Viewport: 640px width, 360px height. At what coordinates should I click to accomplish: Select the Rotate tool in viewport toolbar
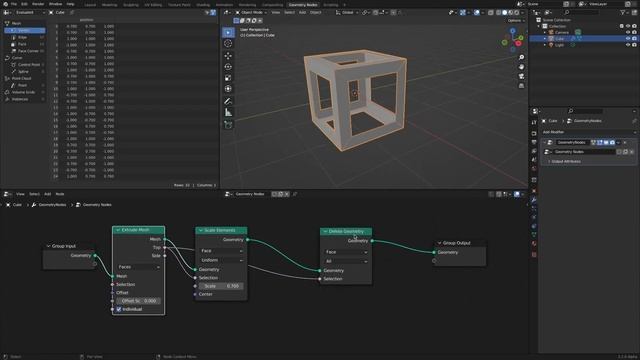click(x=228, y=67)
